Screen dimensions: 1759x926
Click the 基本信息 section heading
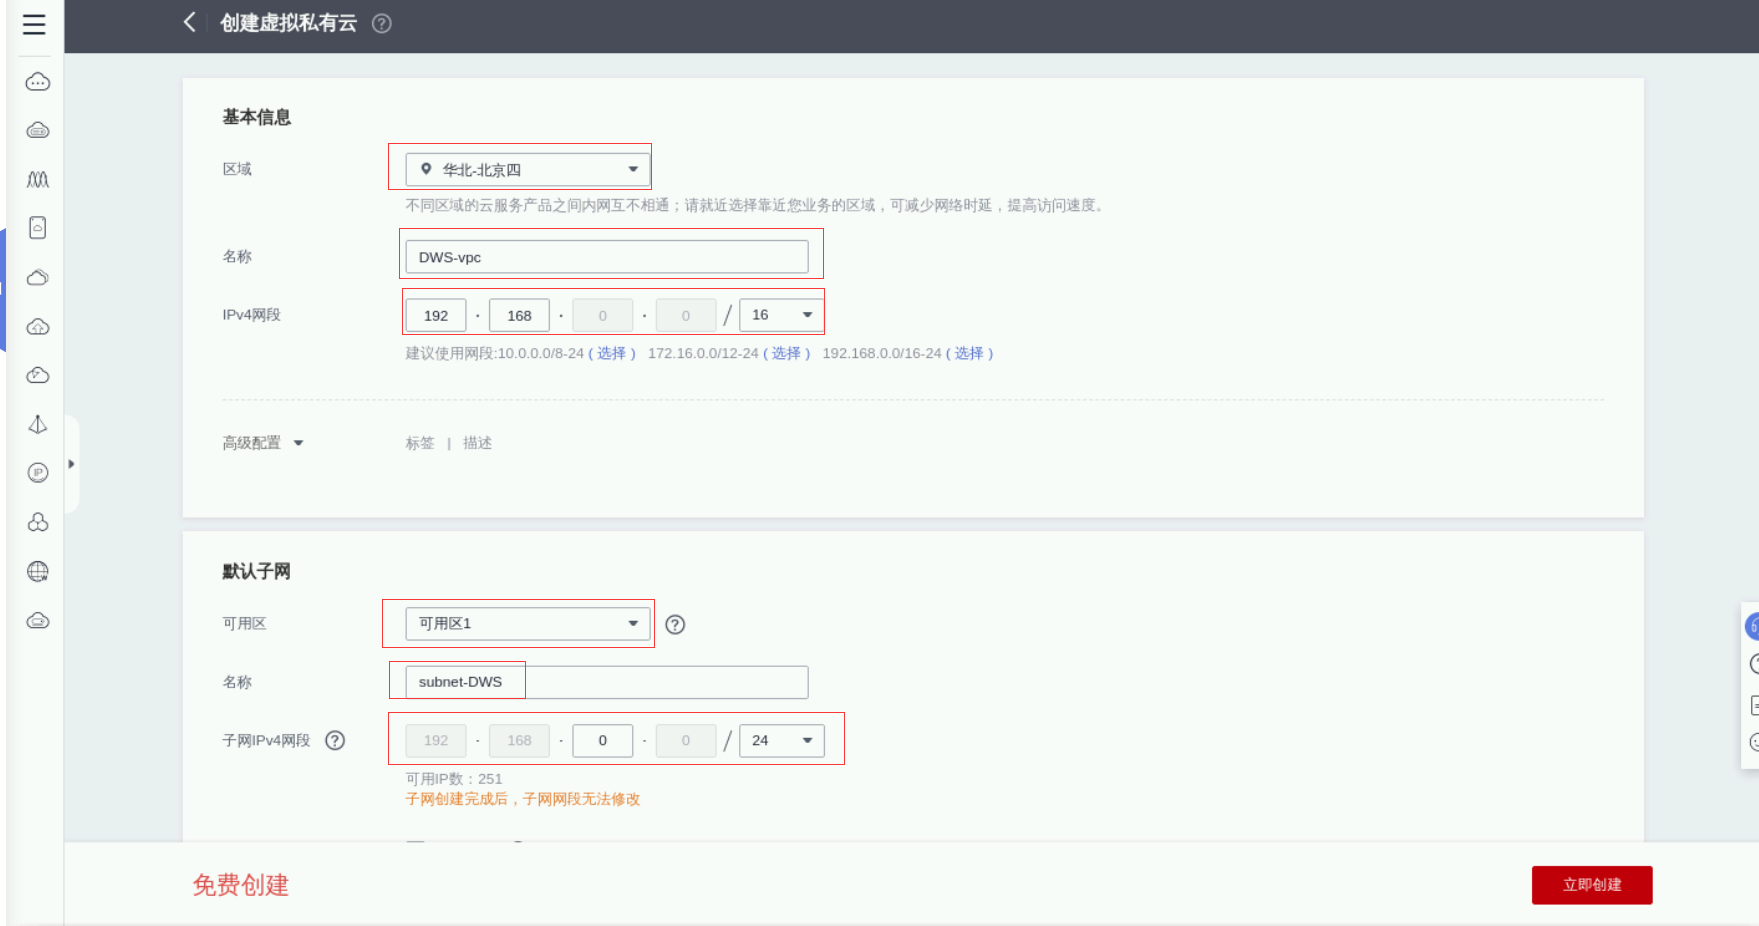257,117
